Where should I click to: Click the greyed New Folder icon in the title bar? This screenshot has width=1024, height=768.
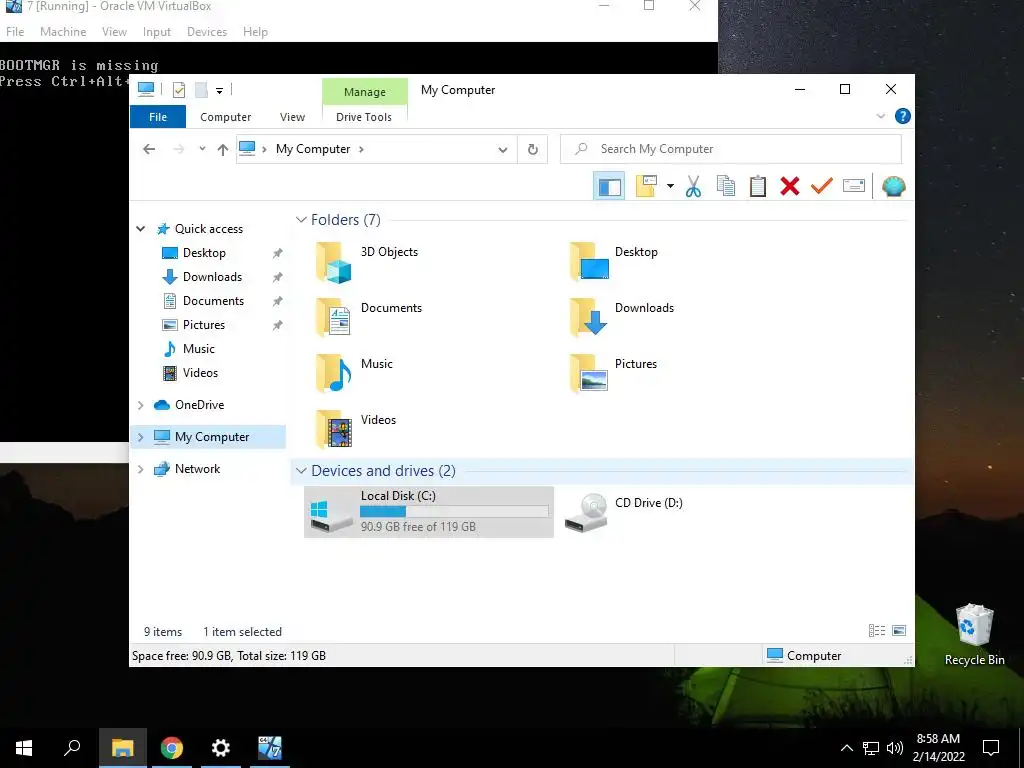point(201,90)
